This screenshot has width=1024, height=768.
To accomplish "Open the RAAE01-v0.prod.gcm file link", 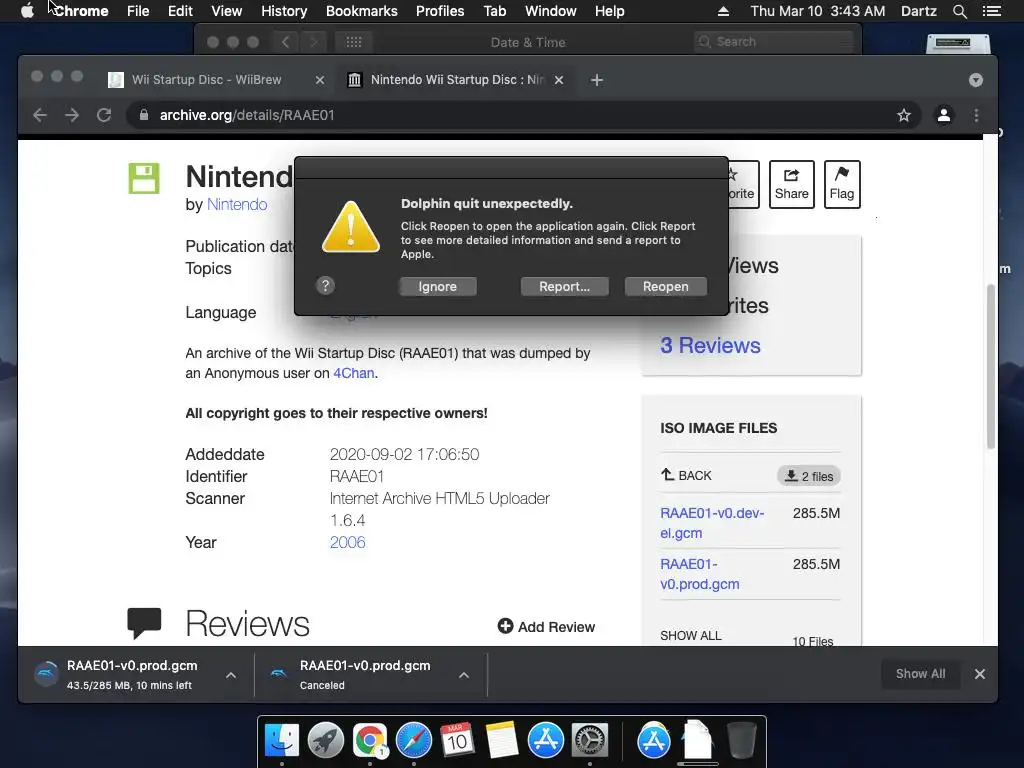I will click(x=699, y=574).
